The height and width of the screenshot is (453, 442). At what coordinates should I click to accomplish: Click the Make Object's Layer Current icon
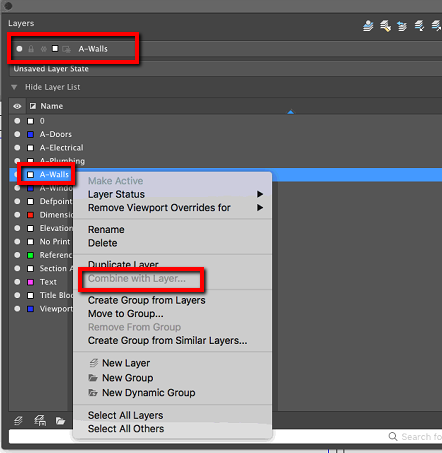(x=368, y=26)
